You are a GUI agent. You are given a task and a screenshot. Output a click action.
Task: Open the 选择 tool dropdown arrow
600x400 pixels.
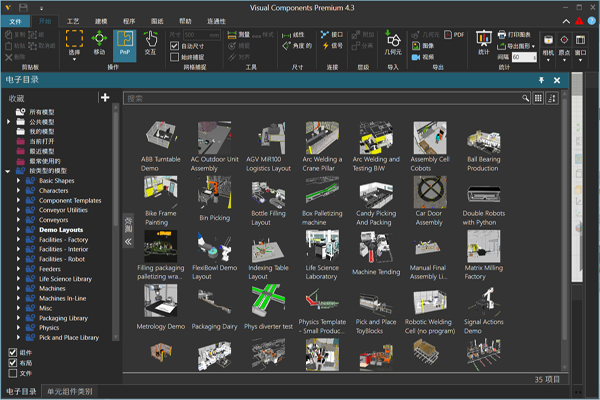74,59
